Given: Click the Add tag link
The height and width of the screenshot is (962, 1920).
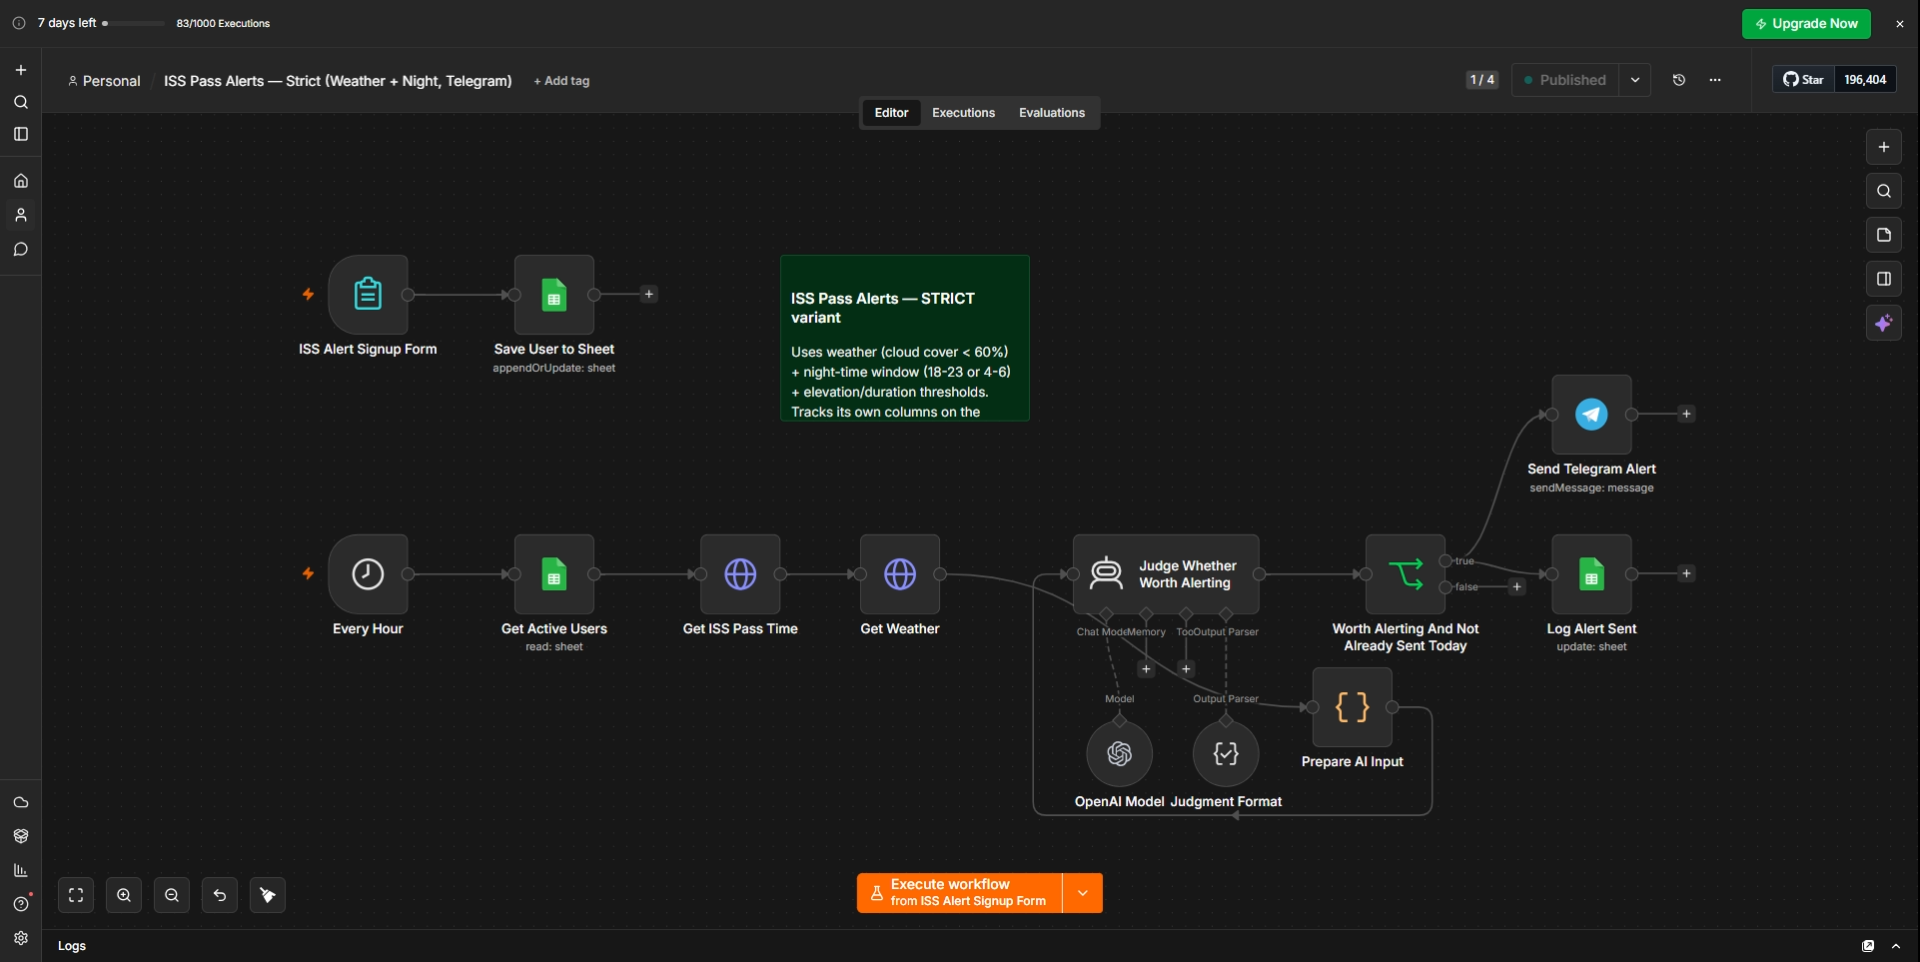Looking at the screenshot, I should 562,81.
